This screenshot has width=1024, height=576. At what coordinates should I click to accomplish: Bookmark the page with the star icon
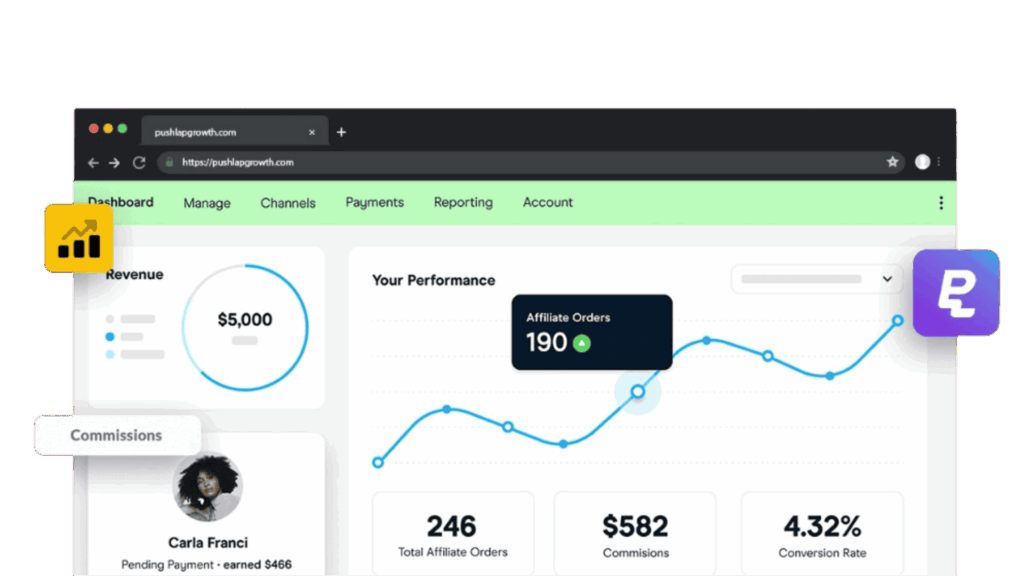tap(892, 162)
